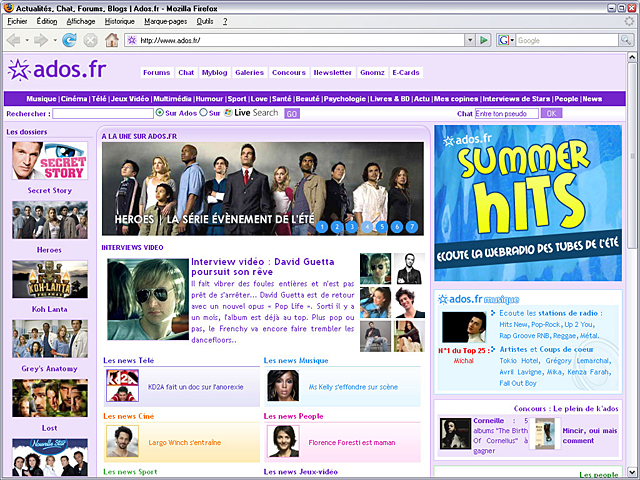640x480 pixels.
Task: Select slide number 6 on the Heroes banner
Action: (397, 227)
